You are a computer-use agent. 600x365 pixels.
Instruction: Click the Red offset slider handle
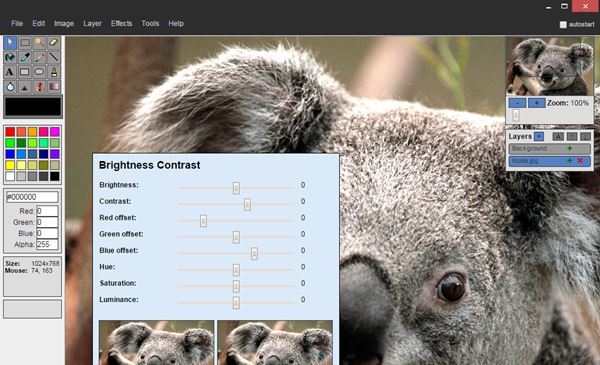(x=203, y=221)
